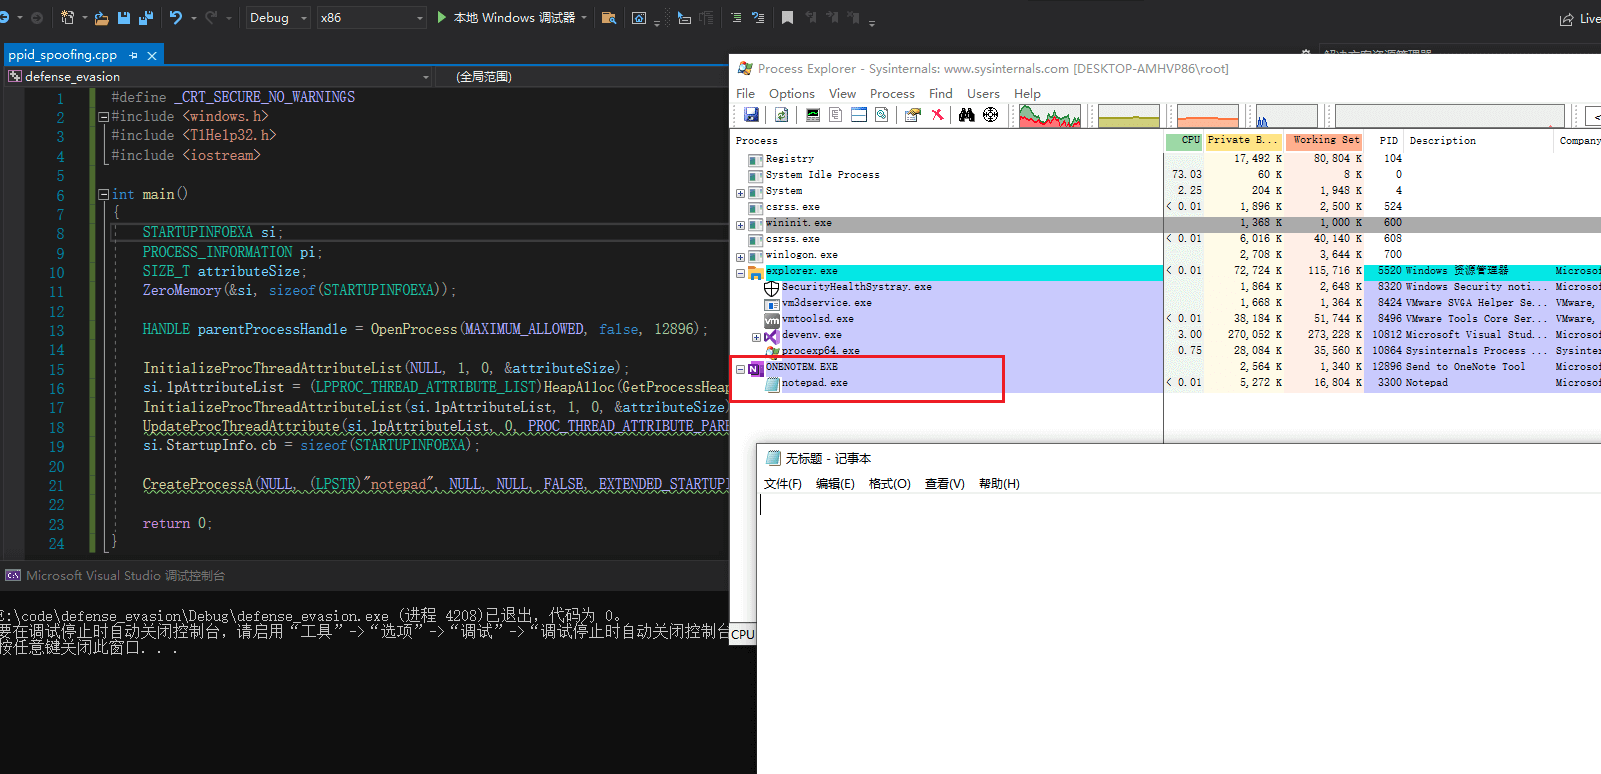Open Find menu in Process Explorer

tap(941, 93)
